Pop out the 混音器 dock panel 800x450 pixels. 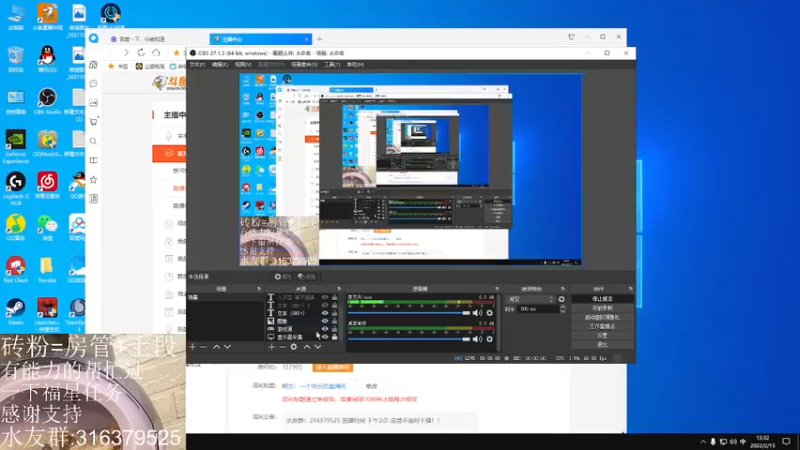[x=496, y=289]
